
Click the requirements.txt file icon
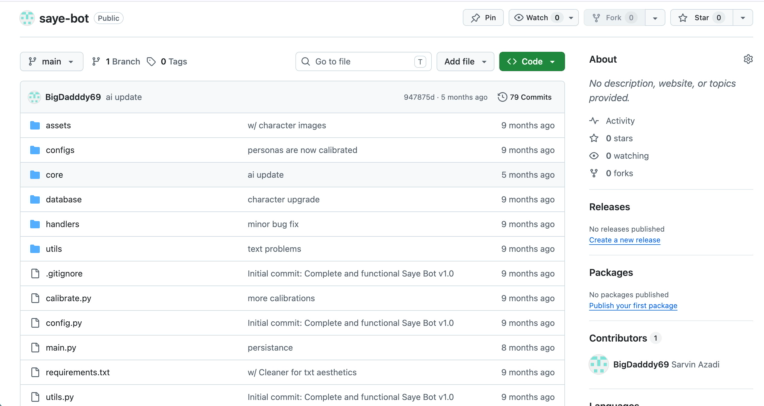[x=35, y=372]
